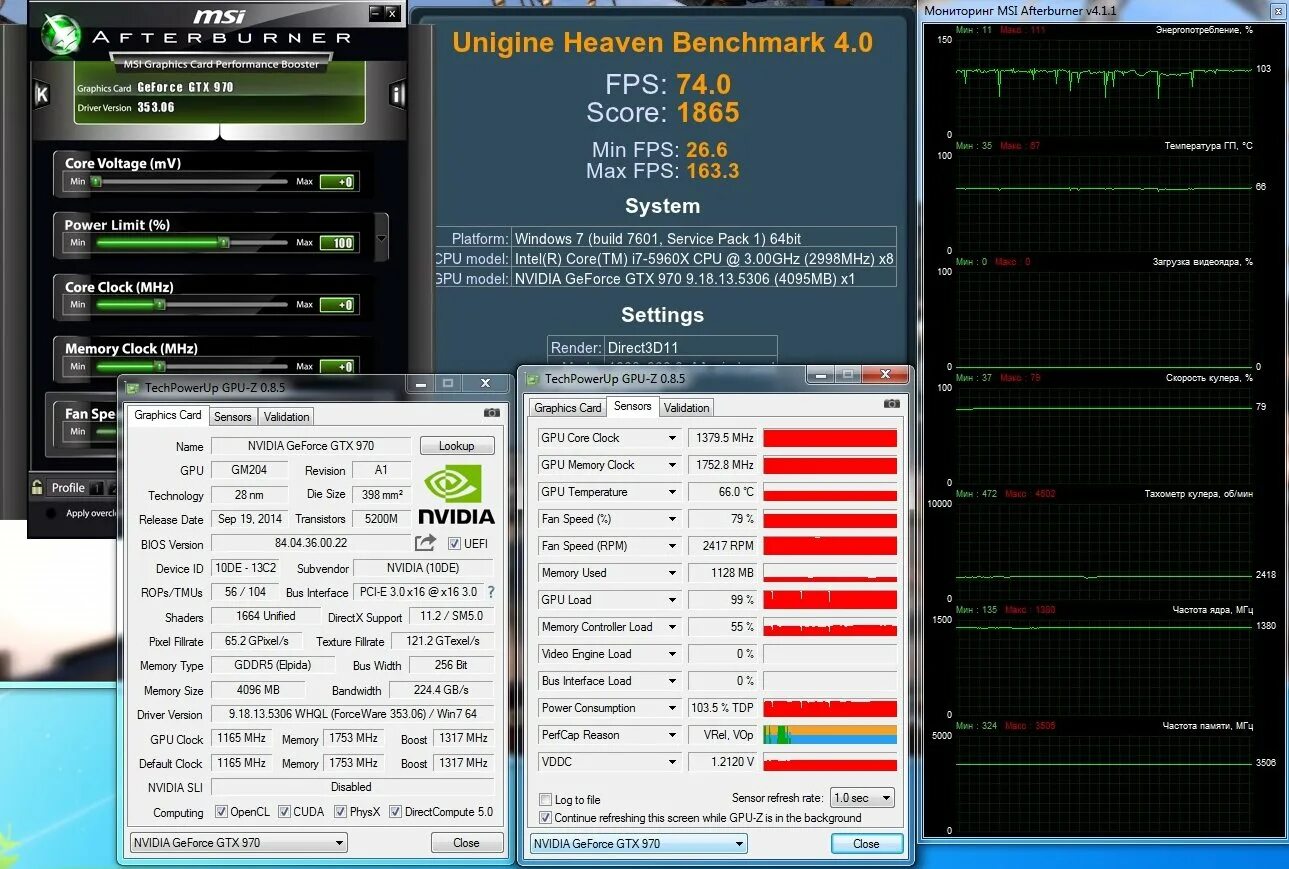Open the GPU Temperature sensor dropdown
The height and width of the screenshot is (869, 1289).
pyautogui.click(x=672, y=492)
